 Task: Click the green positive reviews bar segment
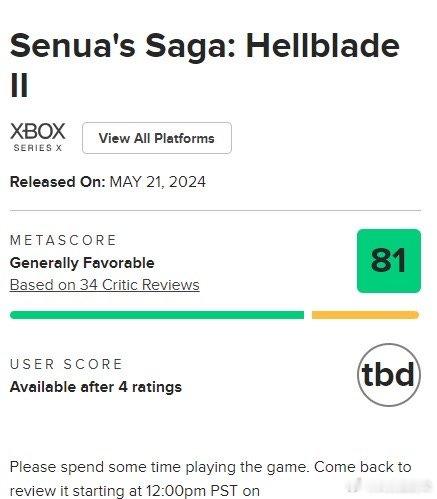tap(157, 315)
